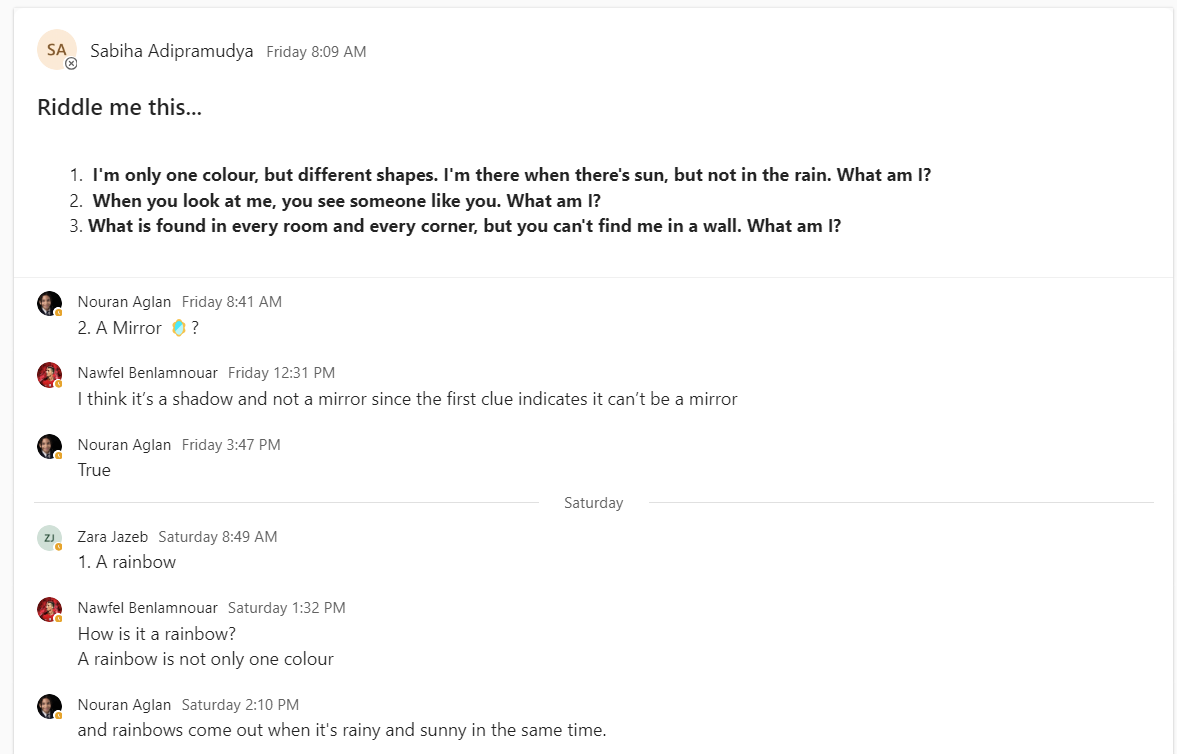Click the Saturday 8:49 AM timestamp

coord(217,537)
